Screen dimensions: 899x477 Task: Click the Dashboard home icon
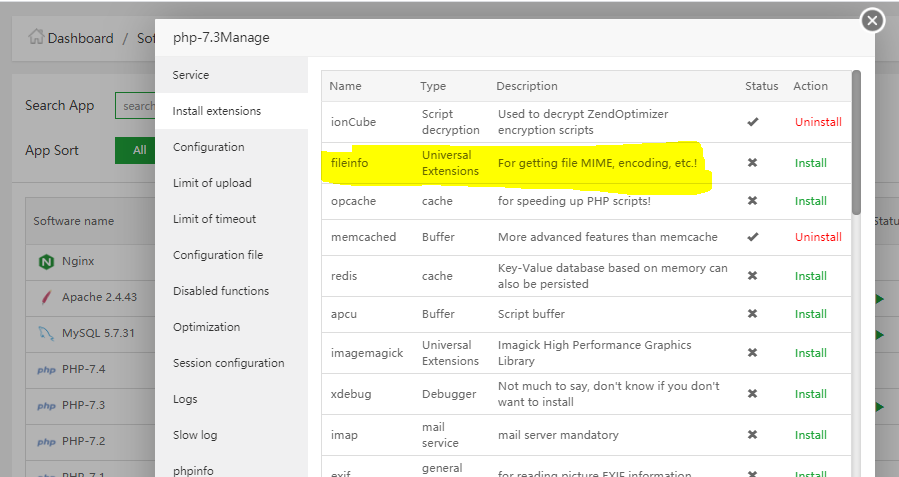36,38
